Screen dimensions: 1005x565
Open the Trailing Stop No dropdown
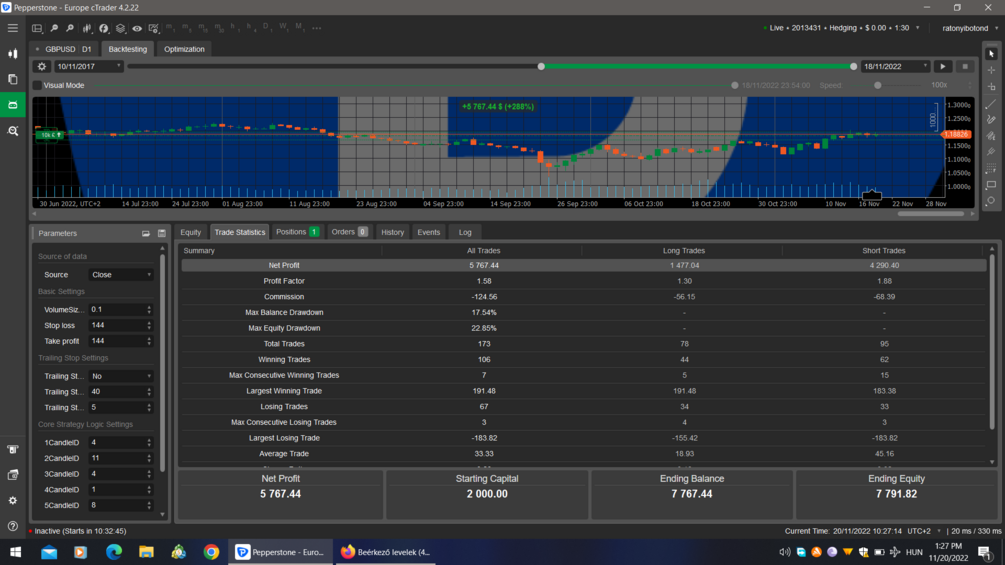(120, 376)
